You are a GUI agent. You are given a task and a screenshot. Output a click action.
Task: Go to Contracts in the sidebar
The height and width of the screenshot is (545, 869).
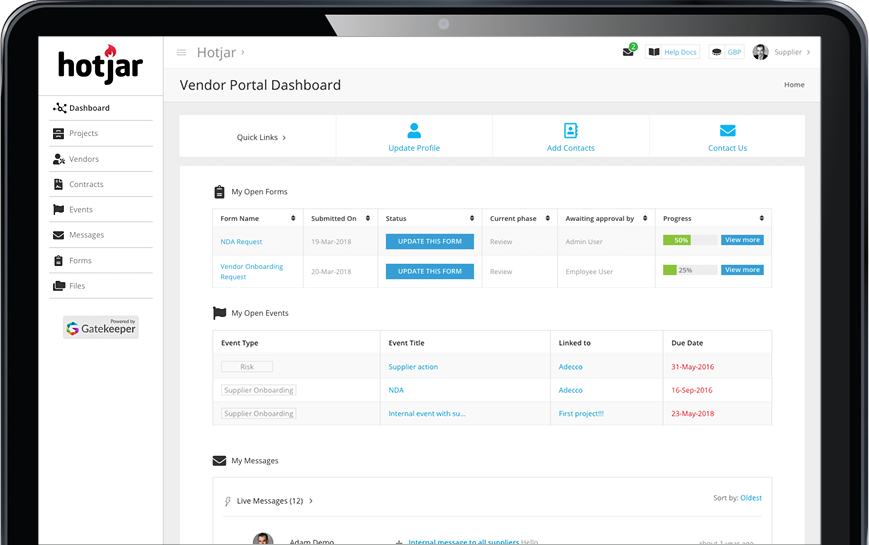click(x=86, y=184)
